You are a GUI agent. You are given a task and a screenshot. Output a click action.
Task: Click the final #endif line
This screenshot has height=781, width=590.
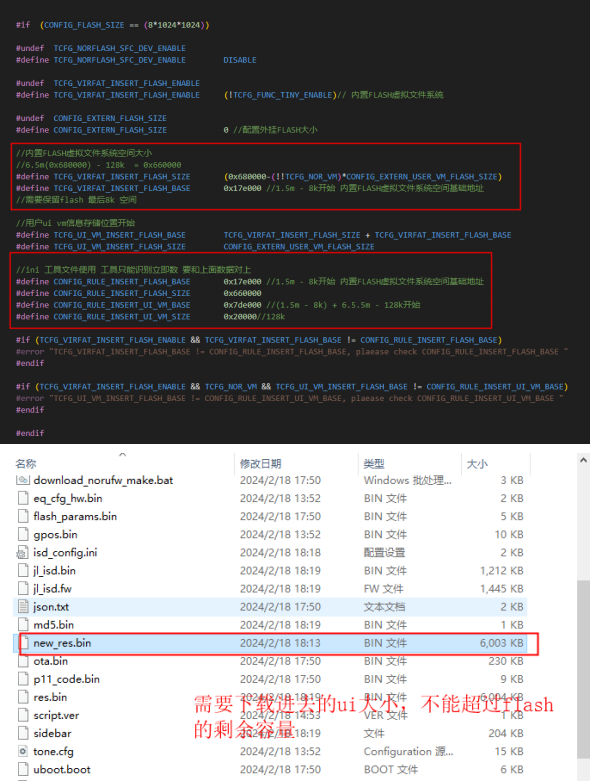pos(30,433)
